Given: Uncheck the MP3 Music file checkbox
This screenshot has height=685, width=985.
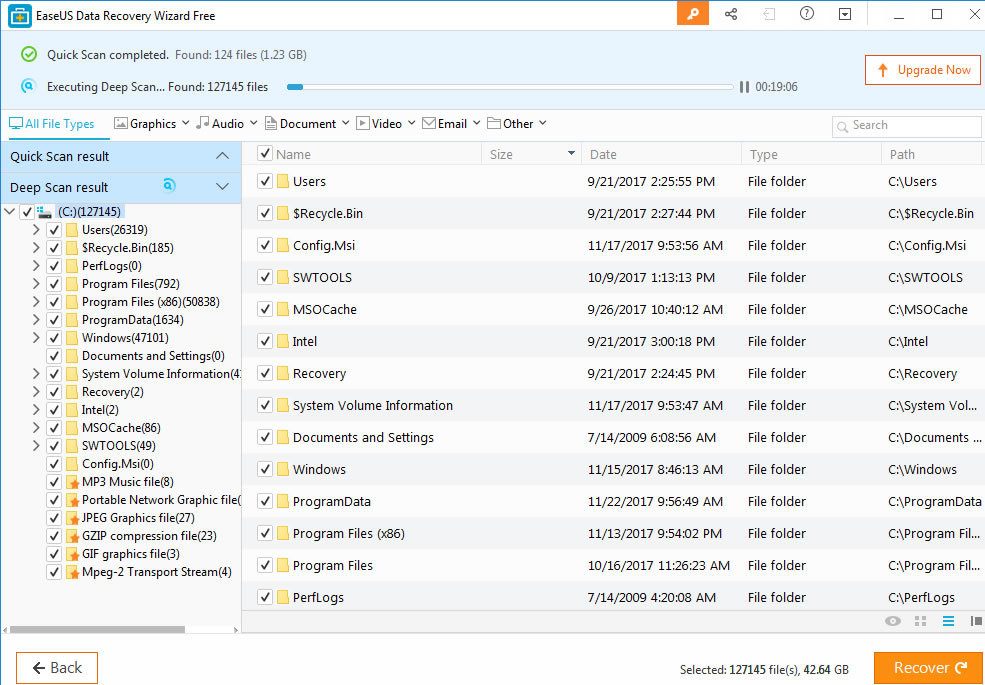Looking at the screenshot, I should (54, 482).
